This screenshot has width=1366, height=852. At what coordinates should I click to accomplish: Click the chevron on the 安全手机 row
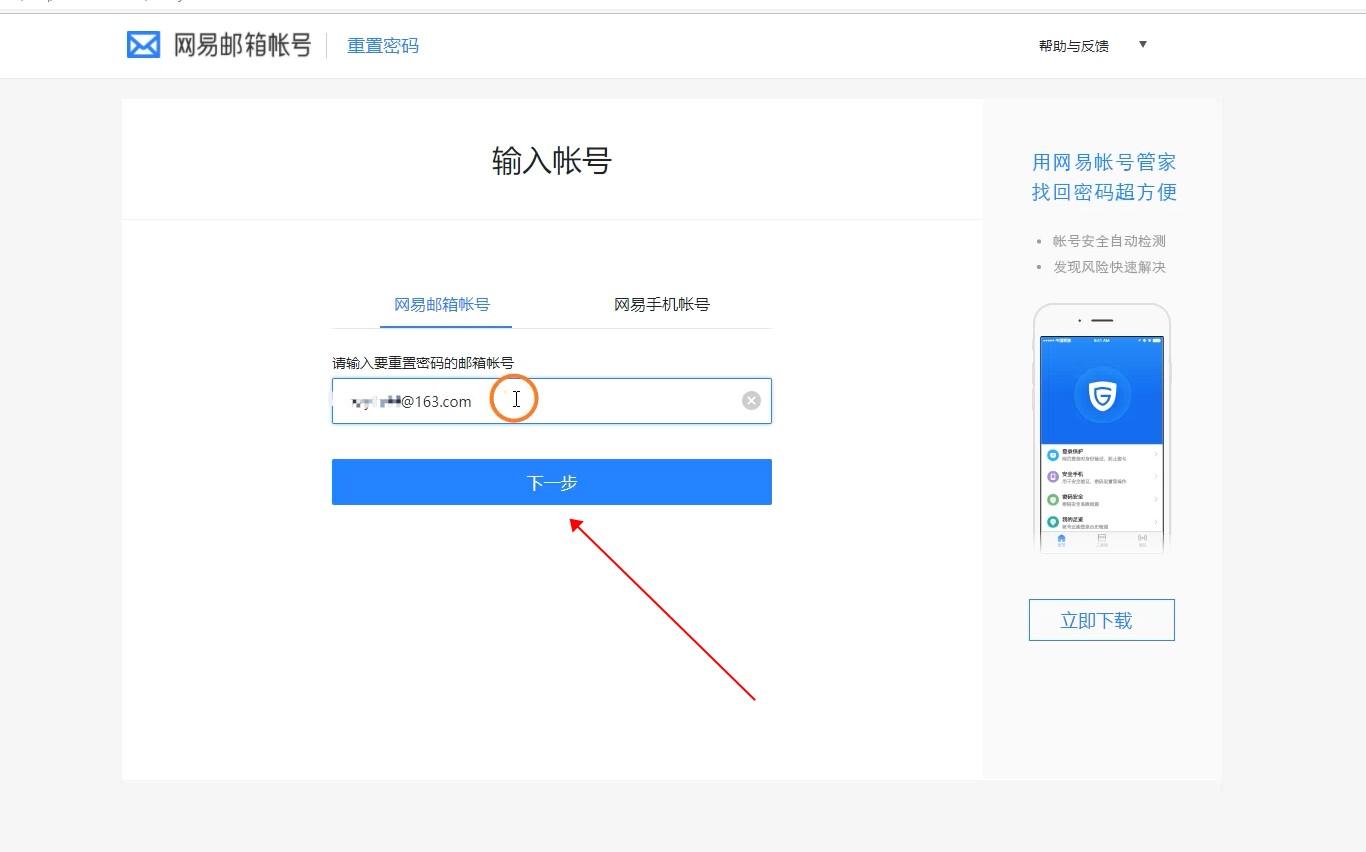(x=1156, y=477)
